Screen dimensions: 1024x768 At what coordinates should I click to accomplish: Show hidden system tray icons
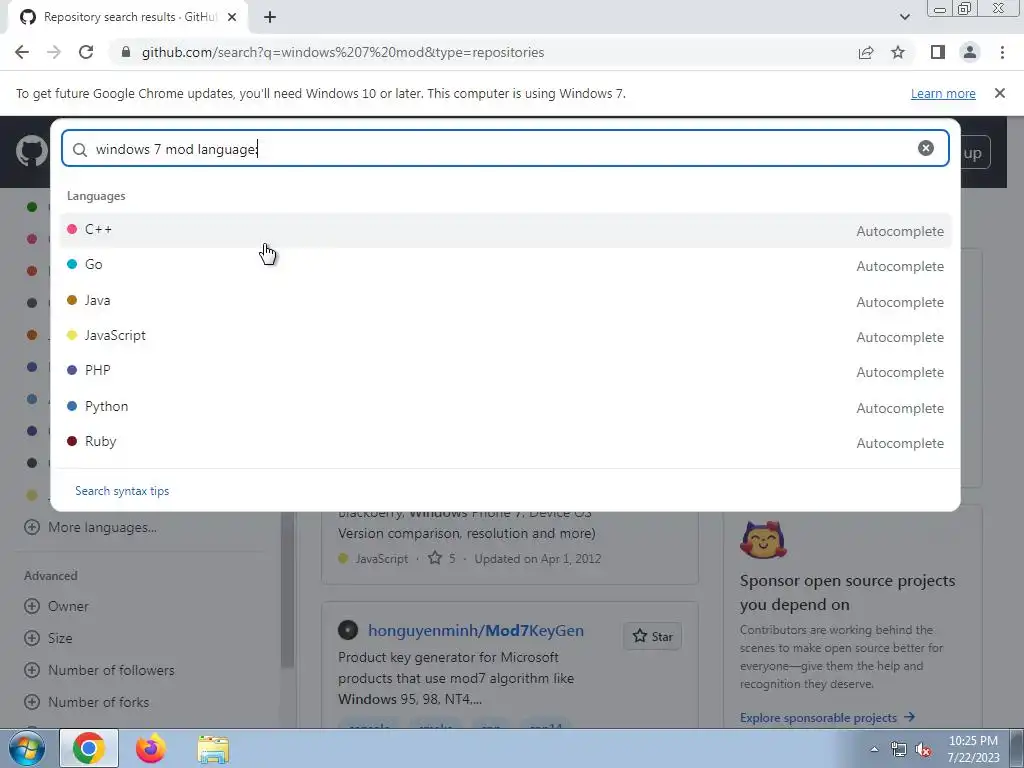(874, 749)
